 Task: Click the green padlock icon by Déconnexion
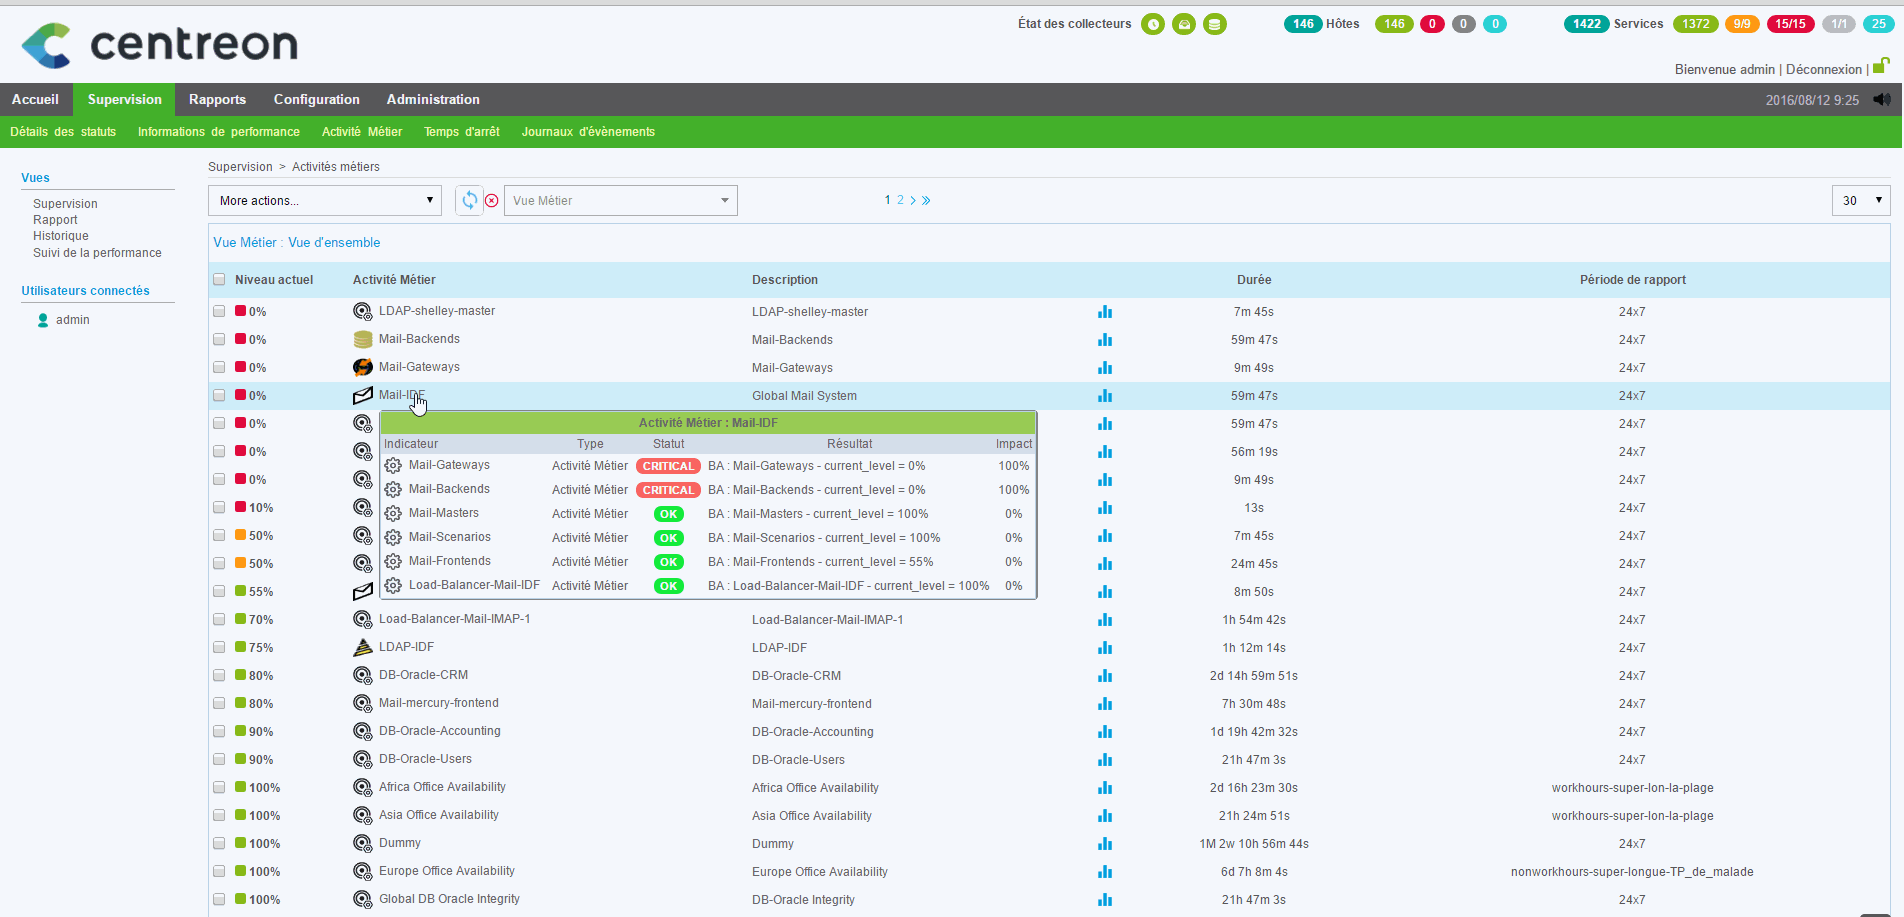point(1880,66)
